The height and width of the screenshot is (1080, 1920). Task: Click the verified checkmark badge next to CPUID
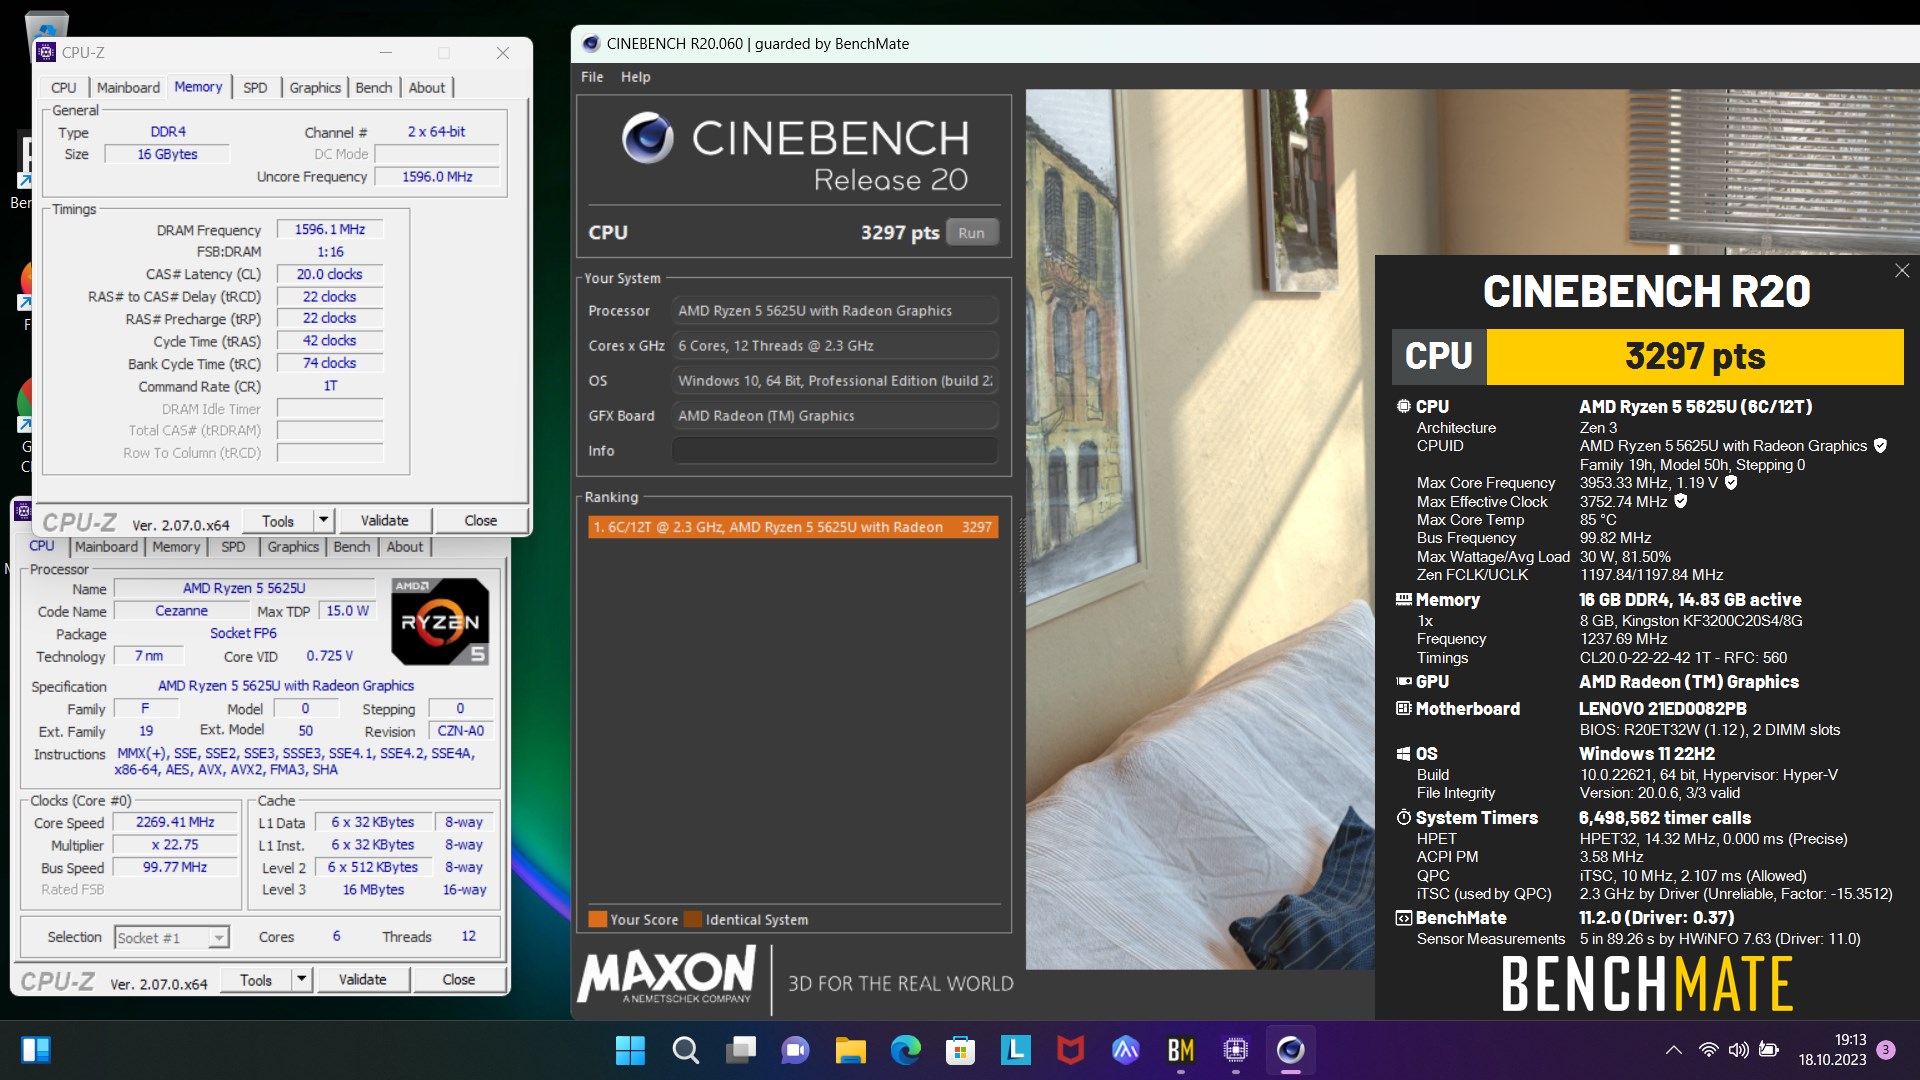[1880, 446]
